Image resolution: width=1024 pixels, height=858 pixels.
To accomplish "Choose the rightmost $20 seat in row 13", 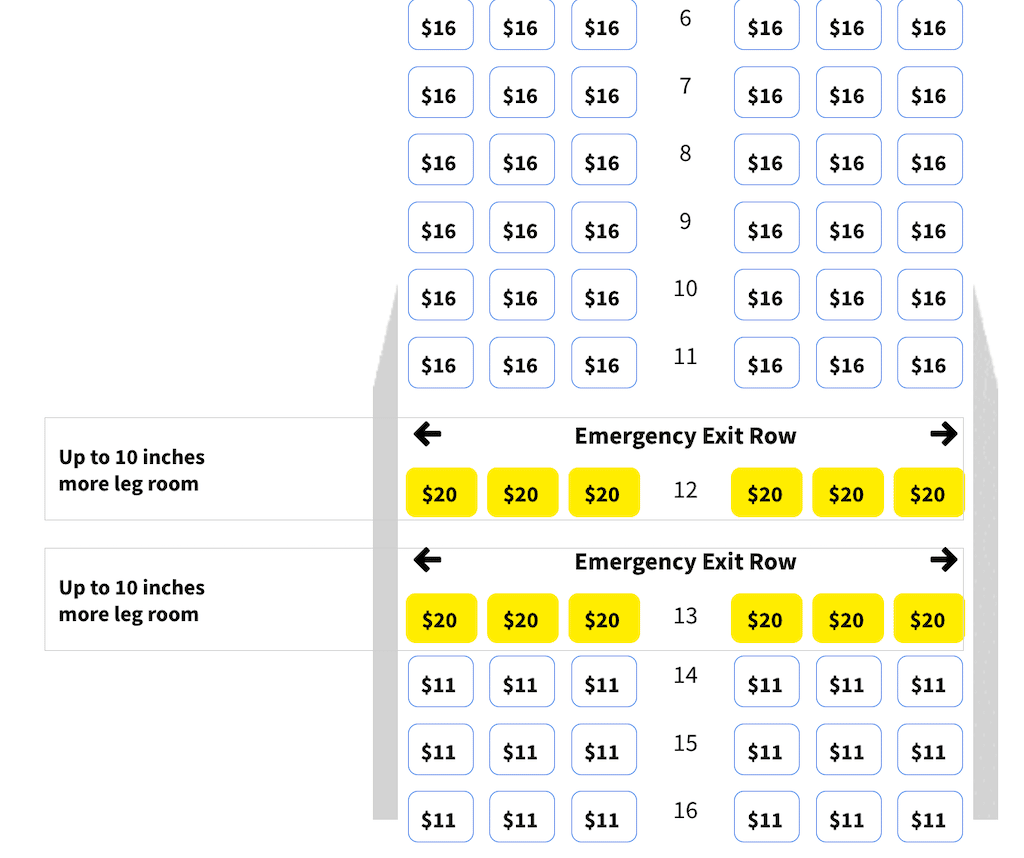I will pyautogui.click(x=929, y=618).
